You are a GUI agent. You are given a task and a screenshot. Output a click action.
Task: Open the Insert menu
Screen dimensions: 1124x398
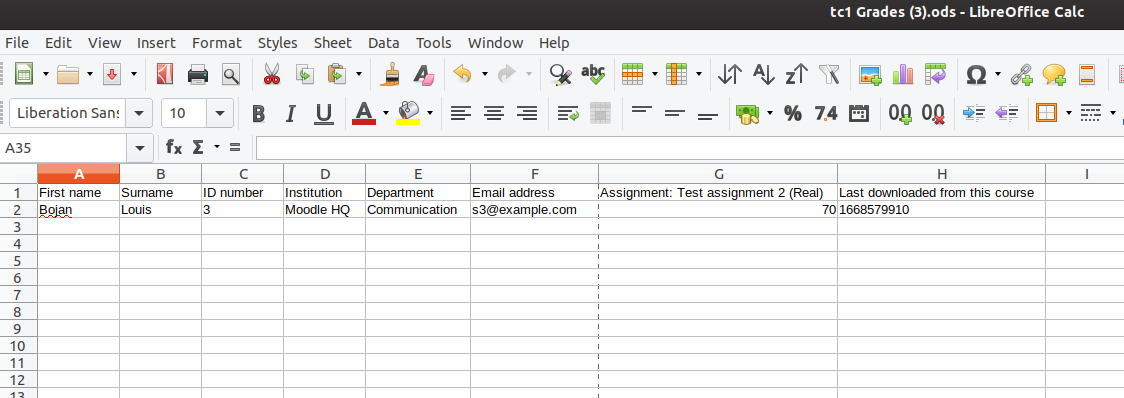pyautogui.click(x=156, y=43)
